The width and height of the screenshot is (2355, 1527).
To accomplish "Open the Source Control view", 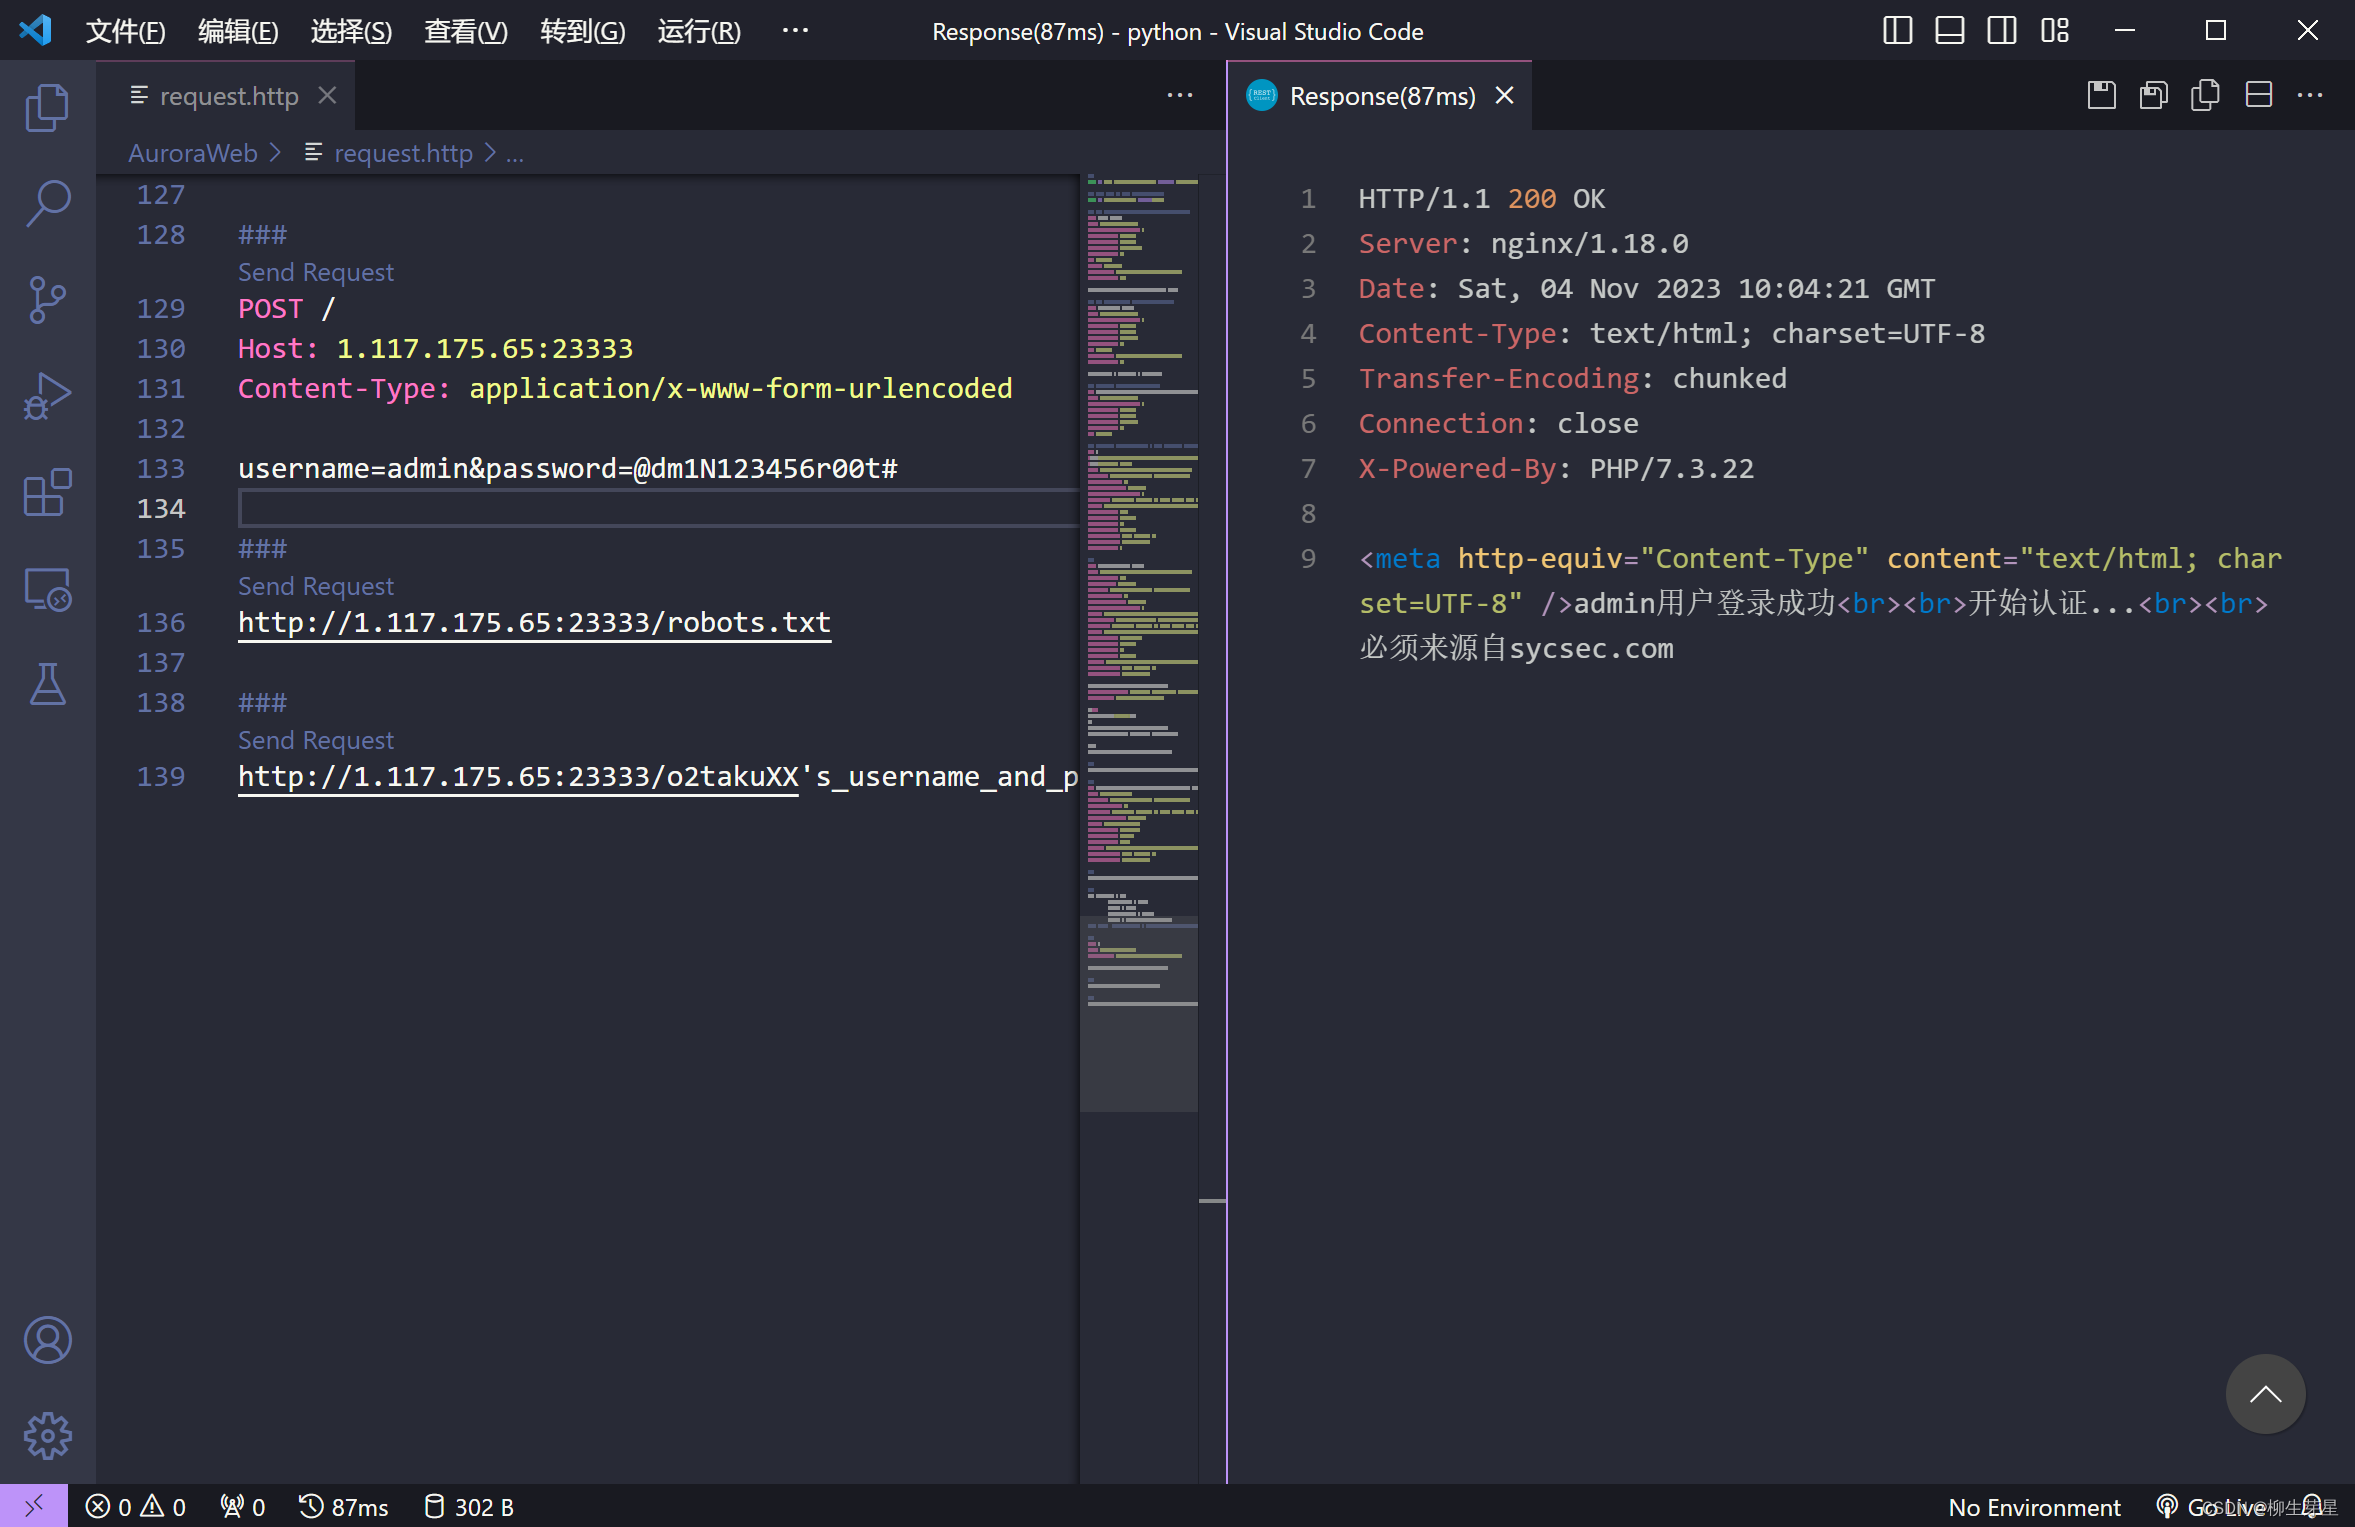I will pyautogui.click(x=47, y=299).
